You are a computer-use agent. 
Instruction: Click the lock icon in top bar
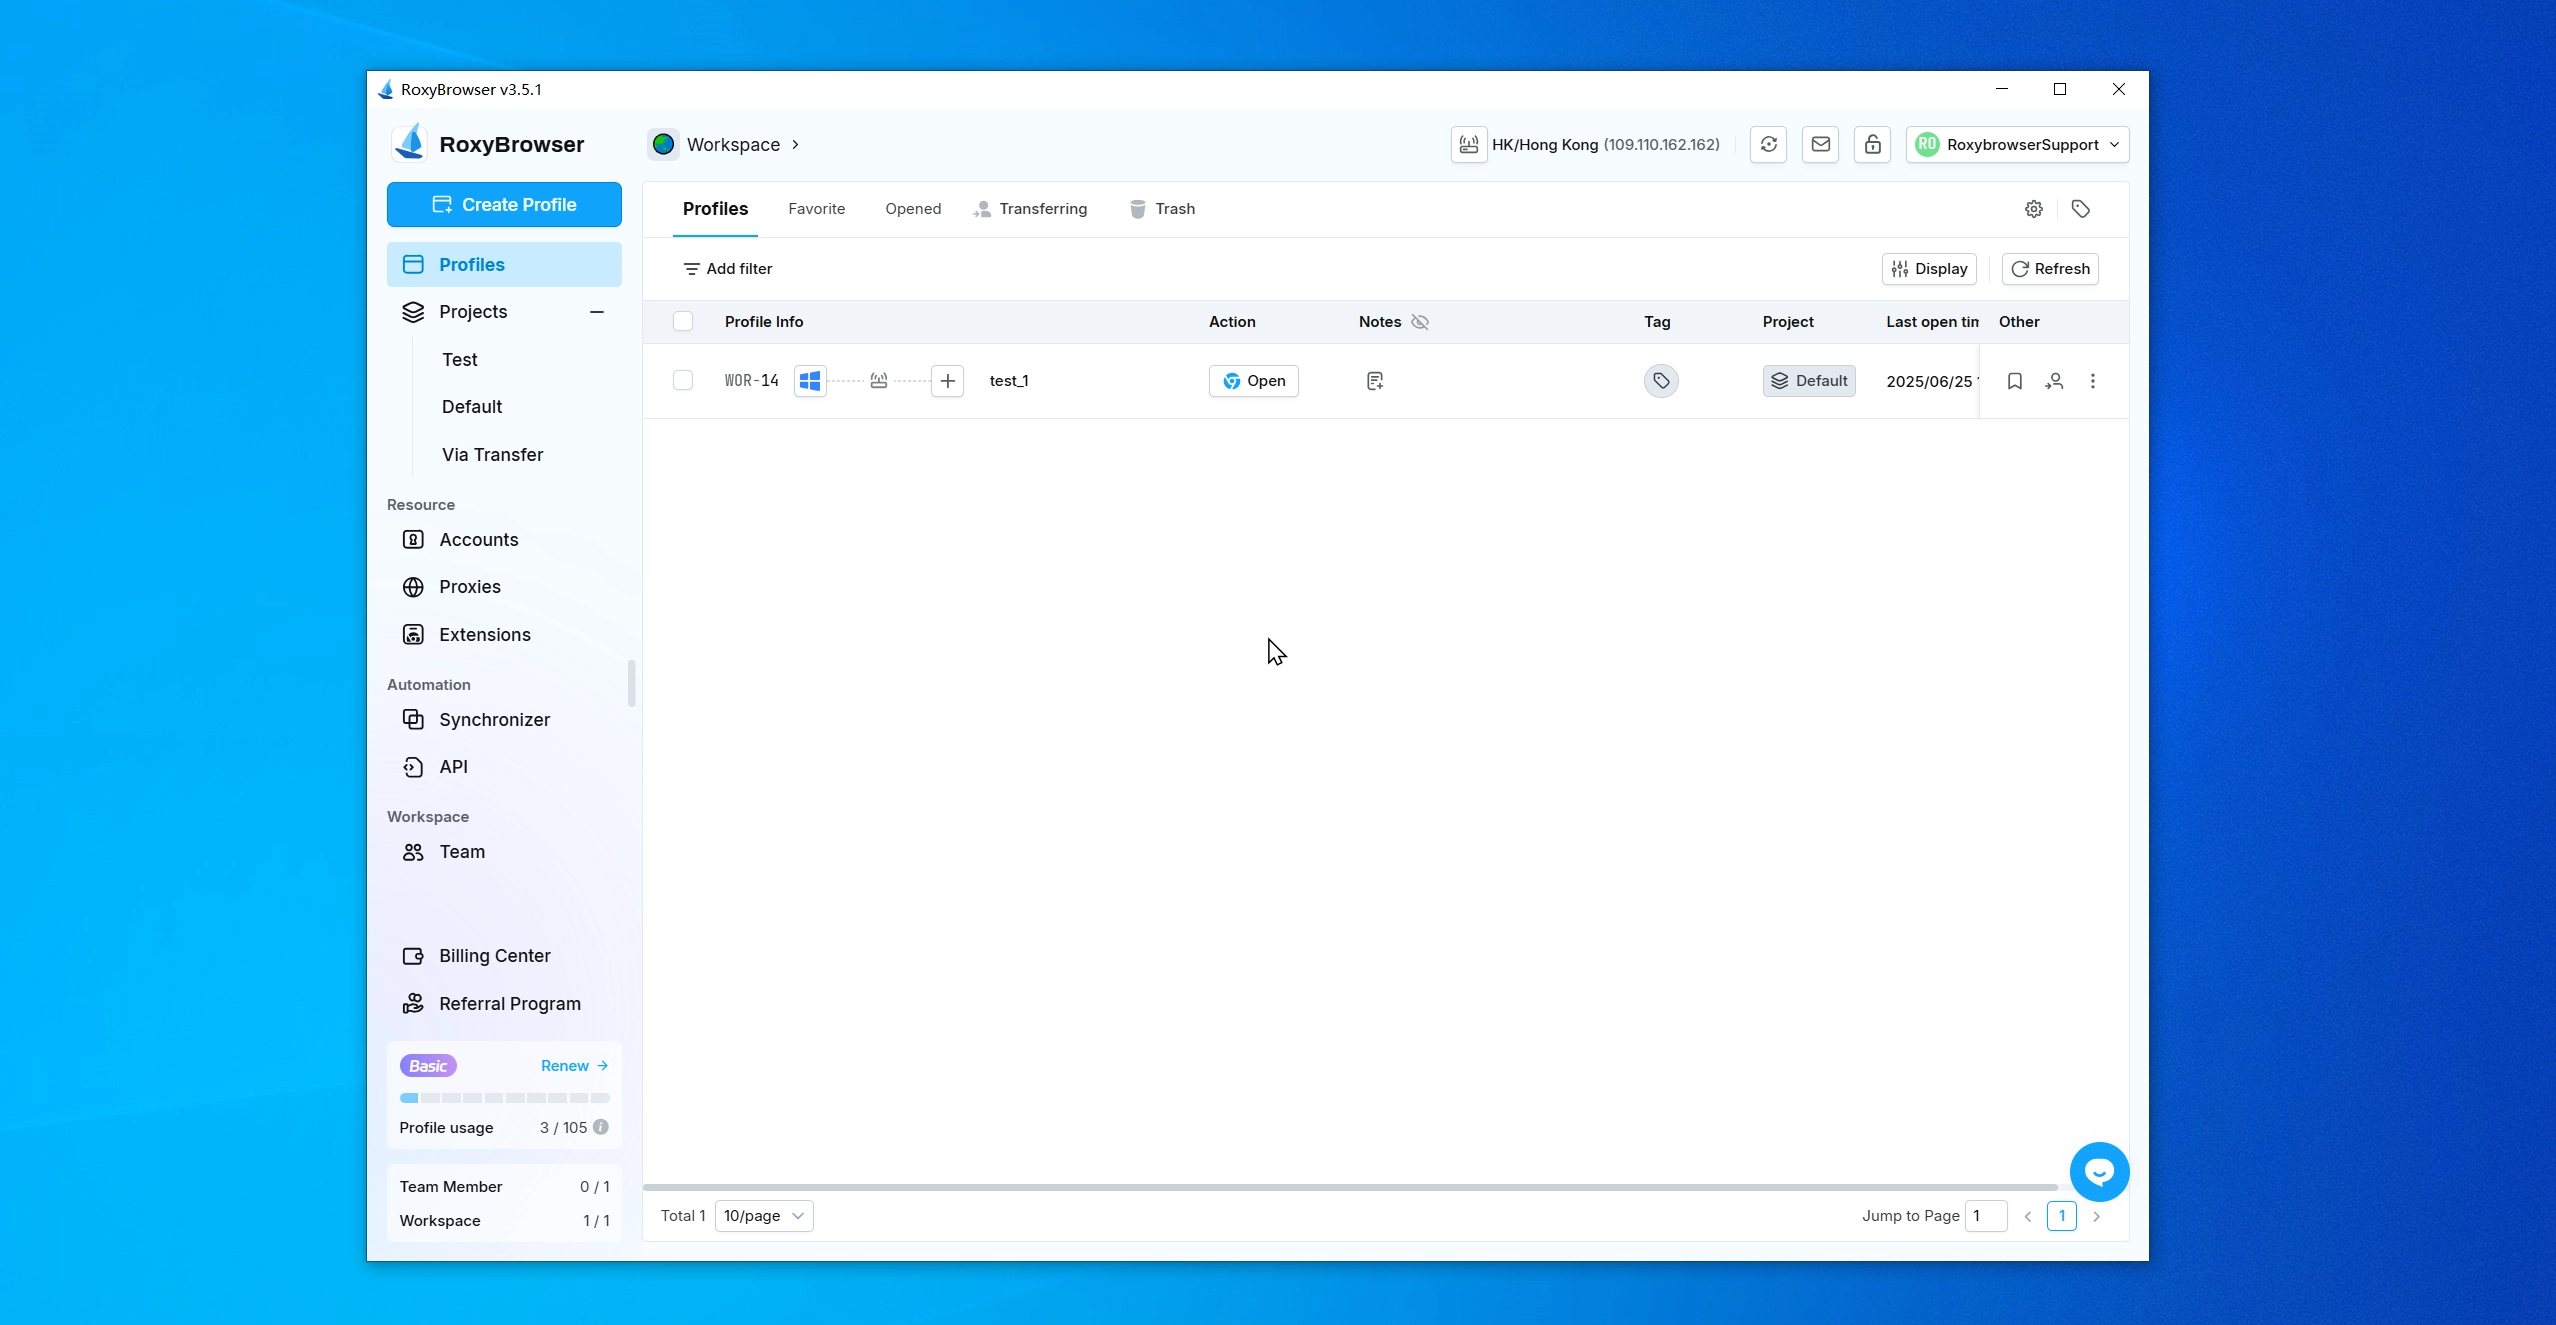pos(1872,144)
